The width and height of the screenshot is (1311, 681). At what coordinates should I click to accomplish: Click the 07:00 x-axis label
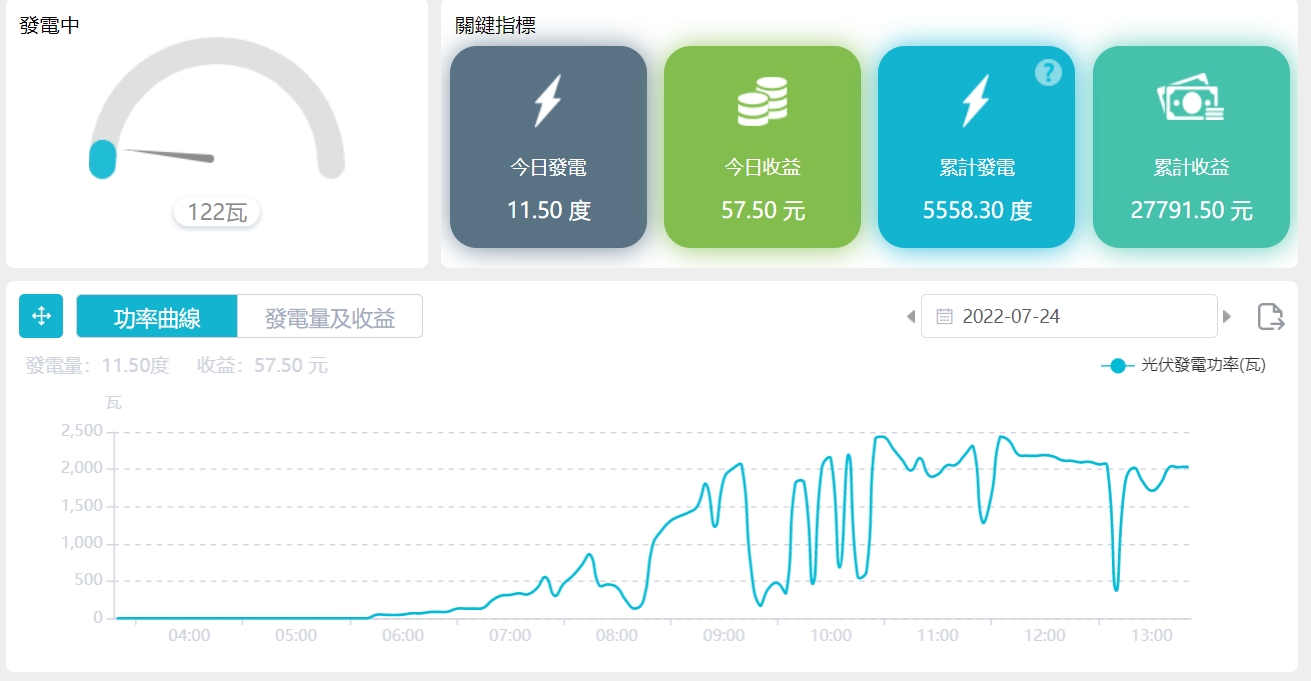[x=510, y=635]
